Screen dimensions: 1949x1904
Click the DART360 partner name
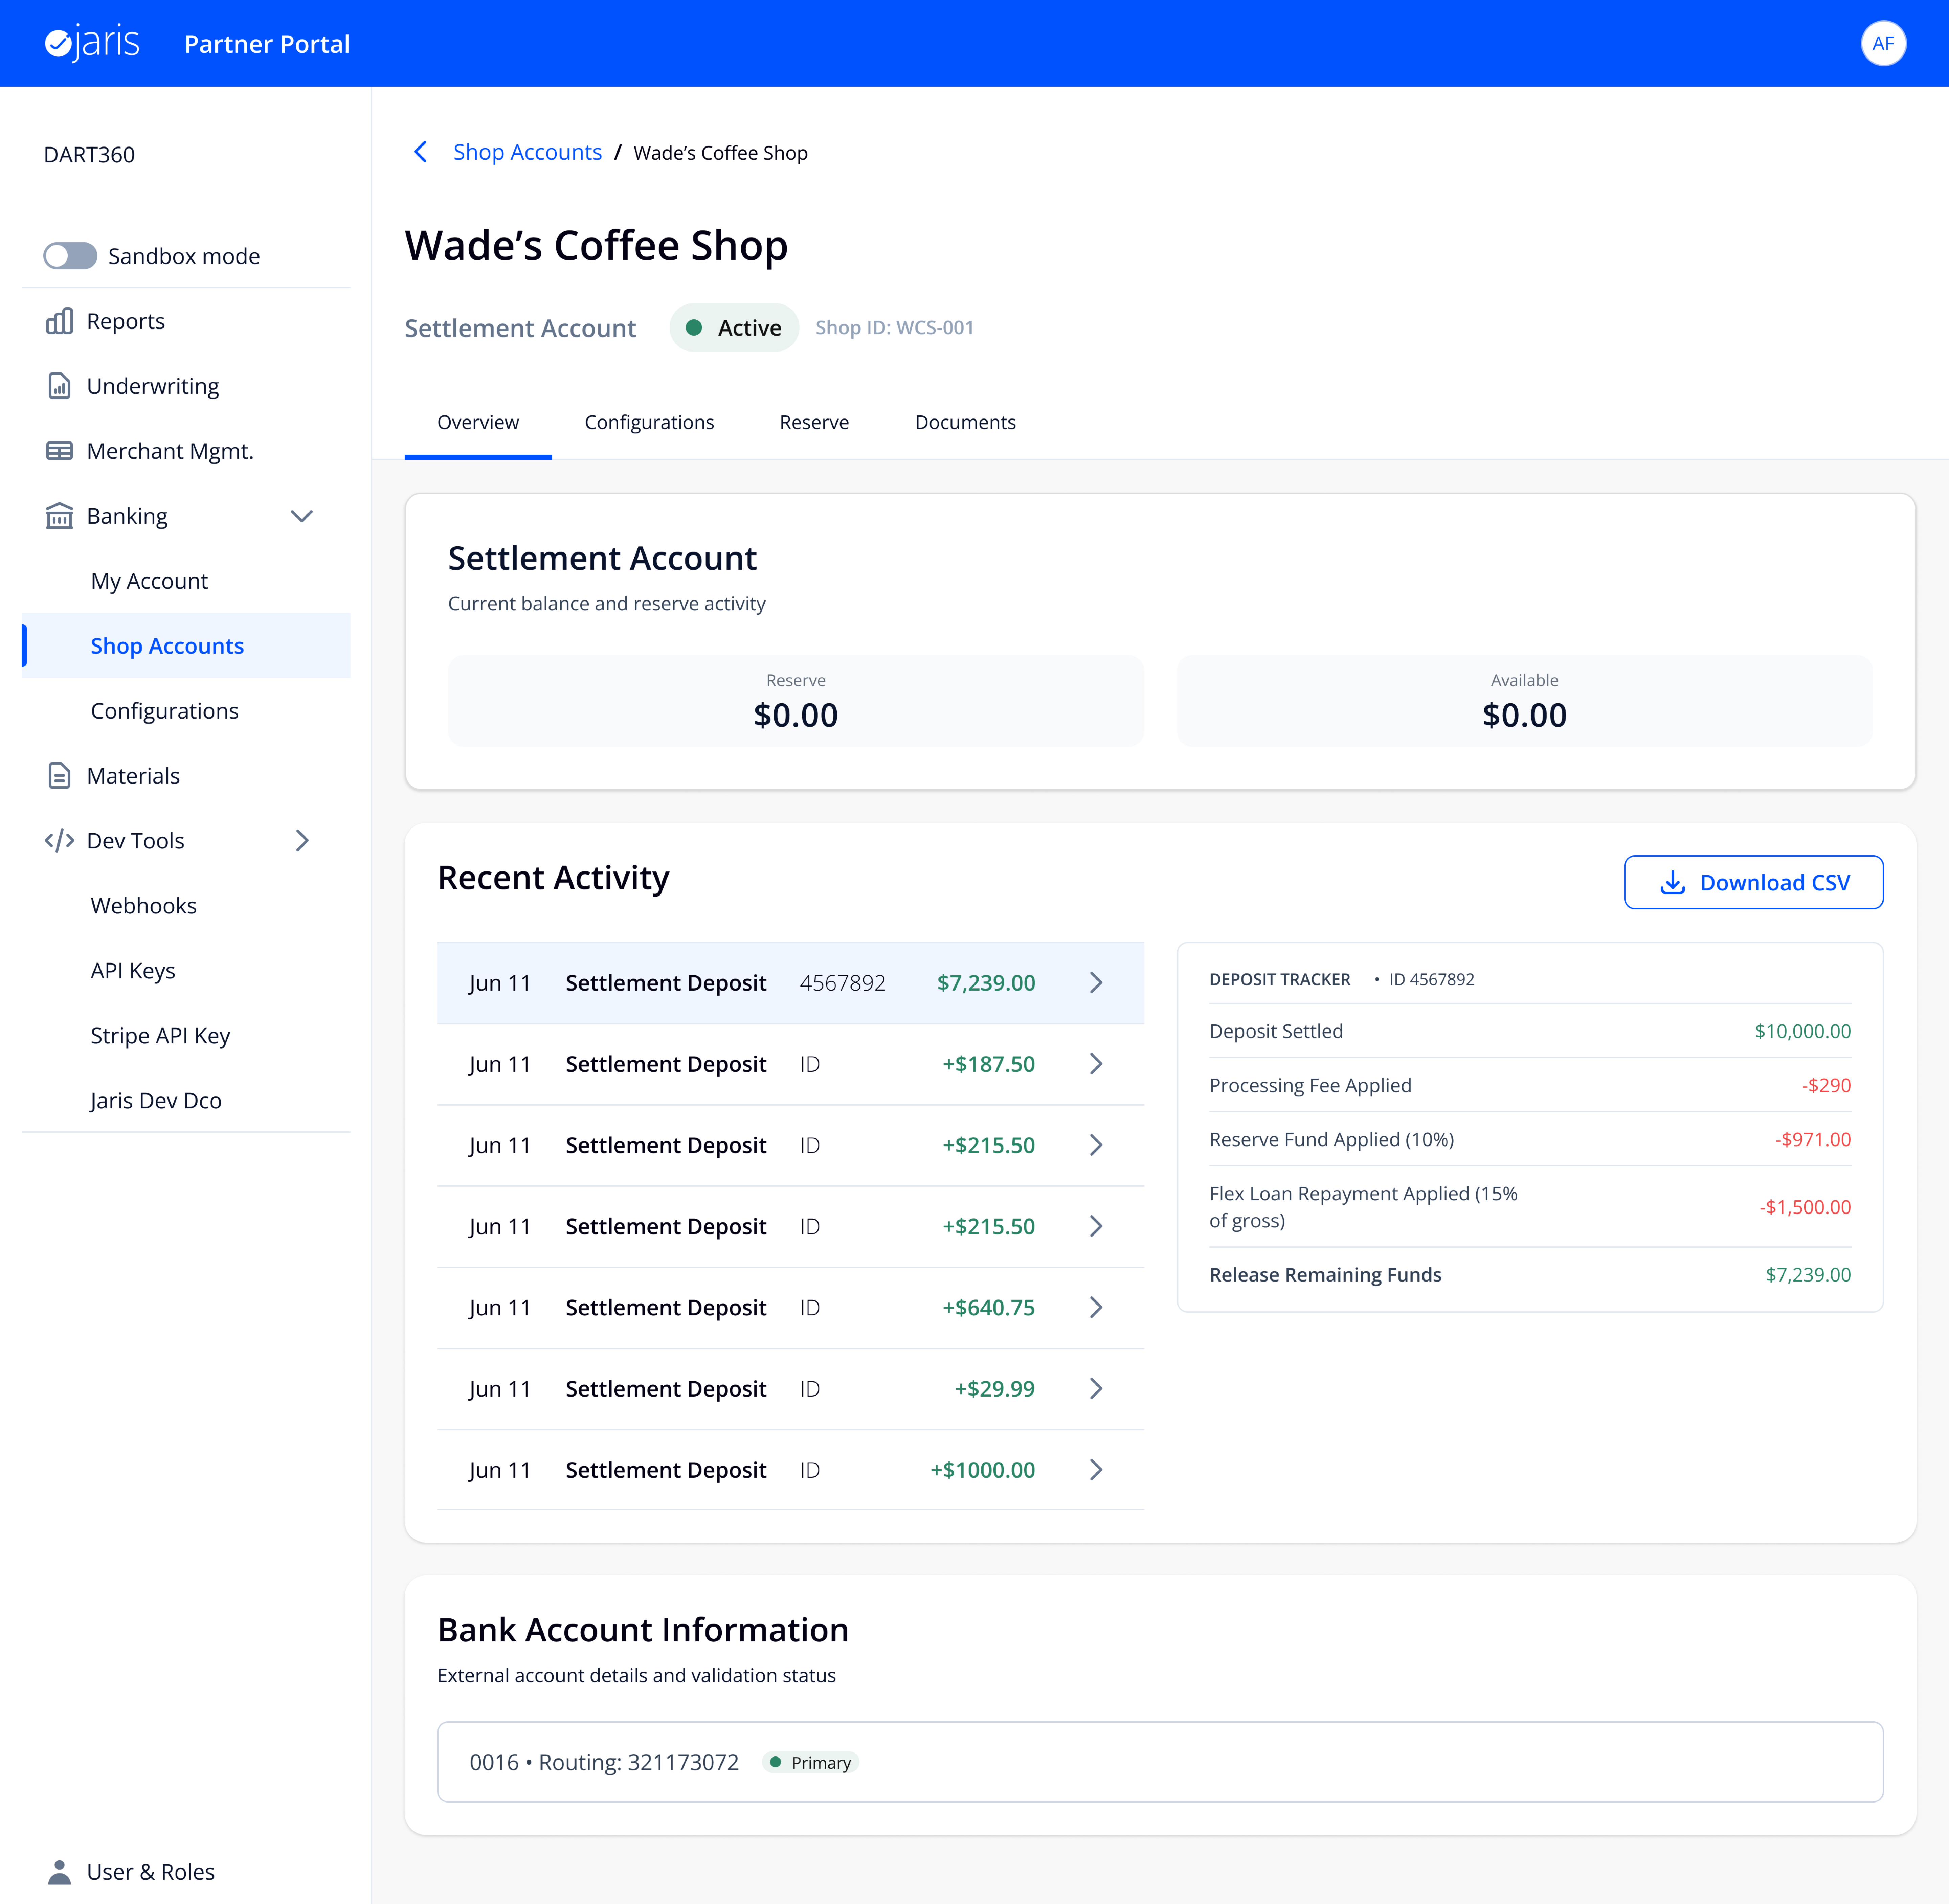tap(89, 155)
